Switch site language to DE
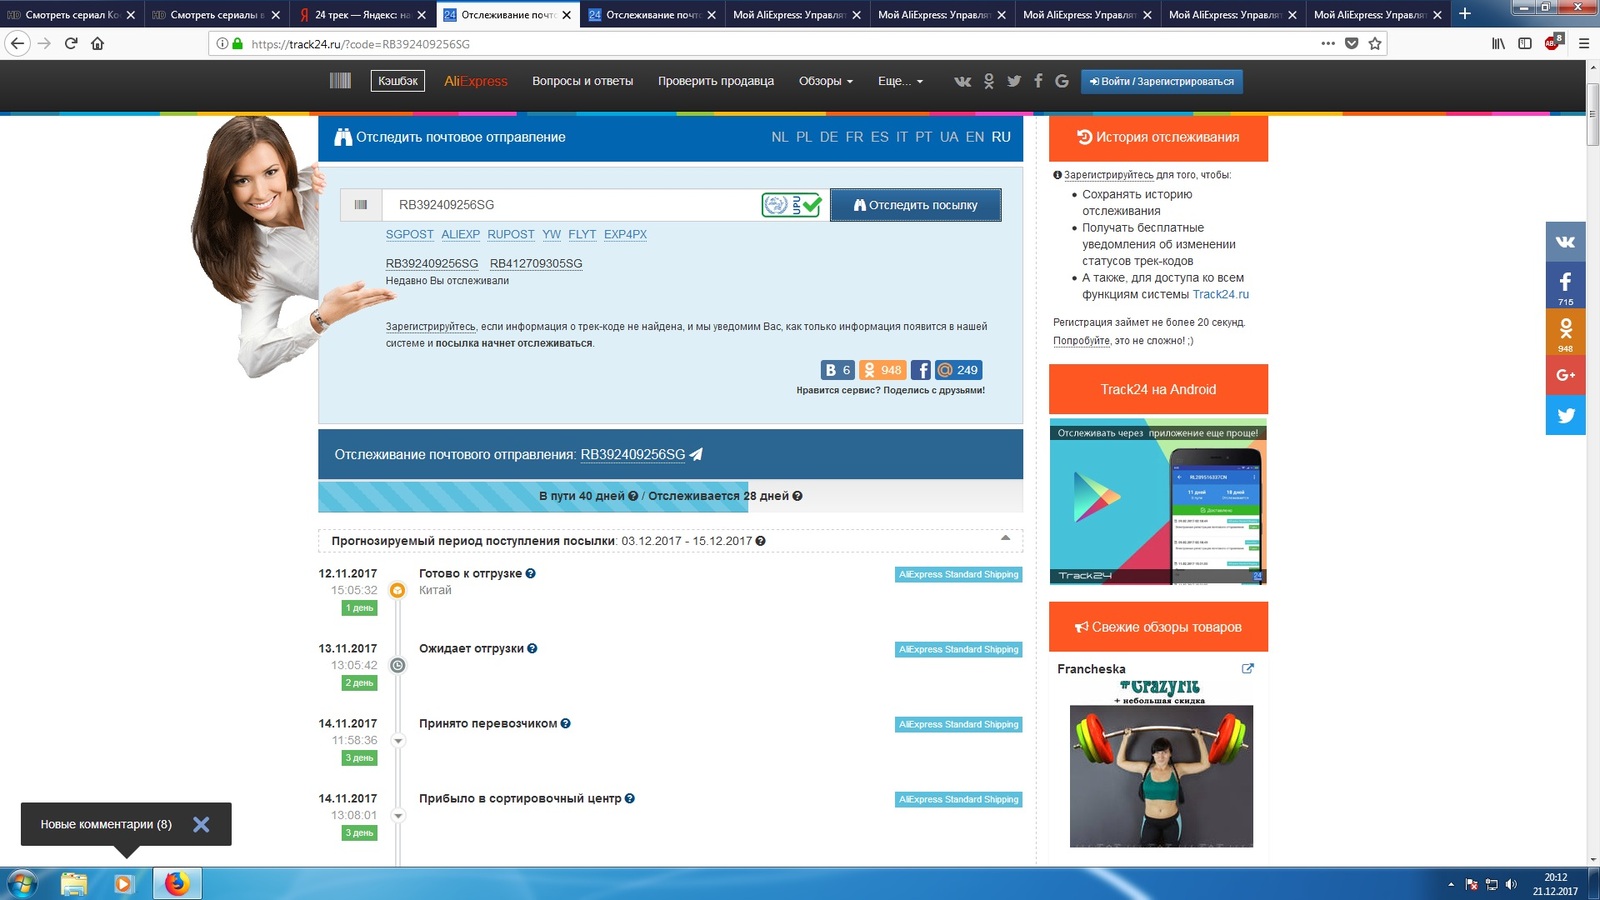 click(829, 137)
